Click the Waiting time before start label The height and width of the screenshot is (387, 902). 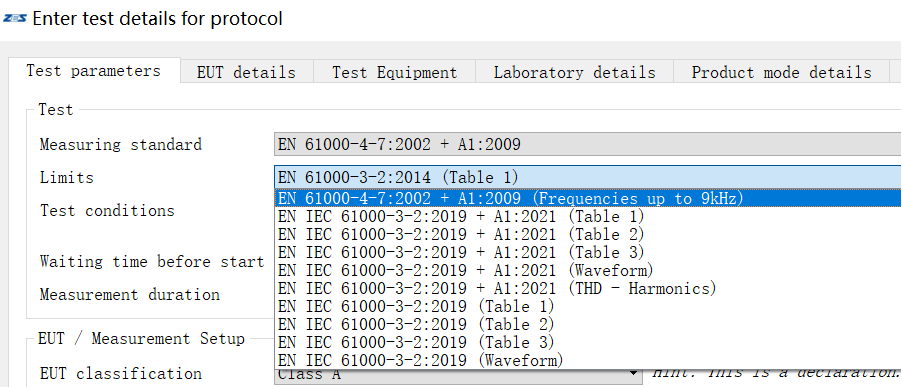pos(152,262)
